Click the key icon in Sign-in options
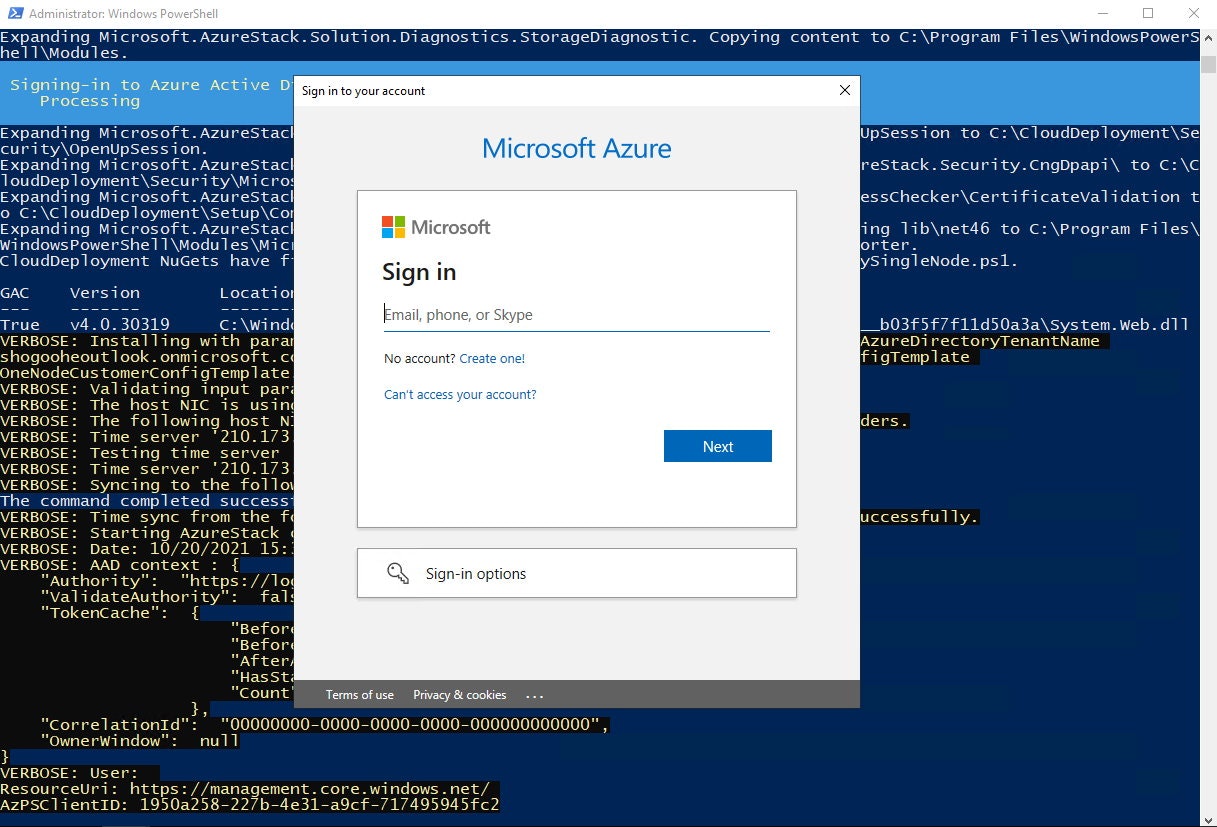The height and width of the screenshot is (827, 1217). pyautogui.click(x=398, y=573)
